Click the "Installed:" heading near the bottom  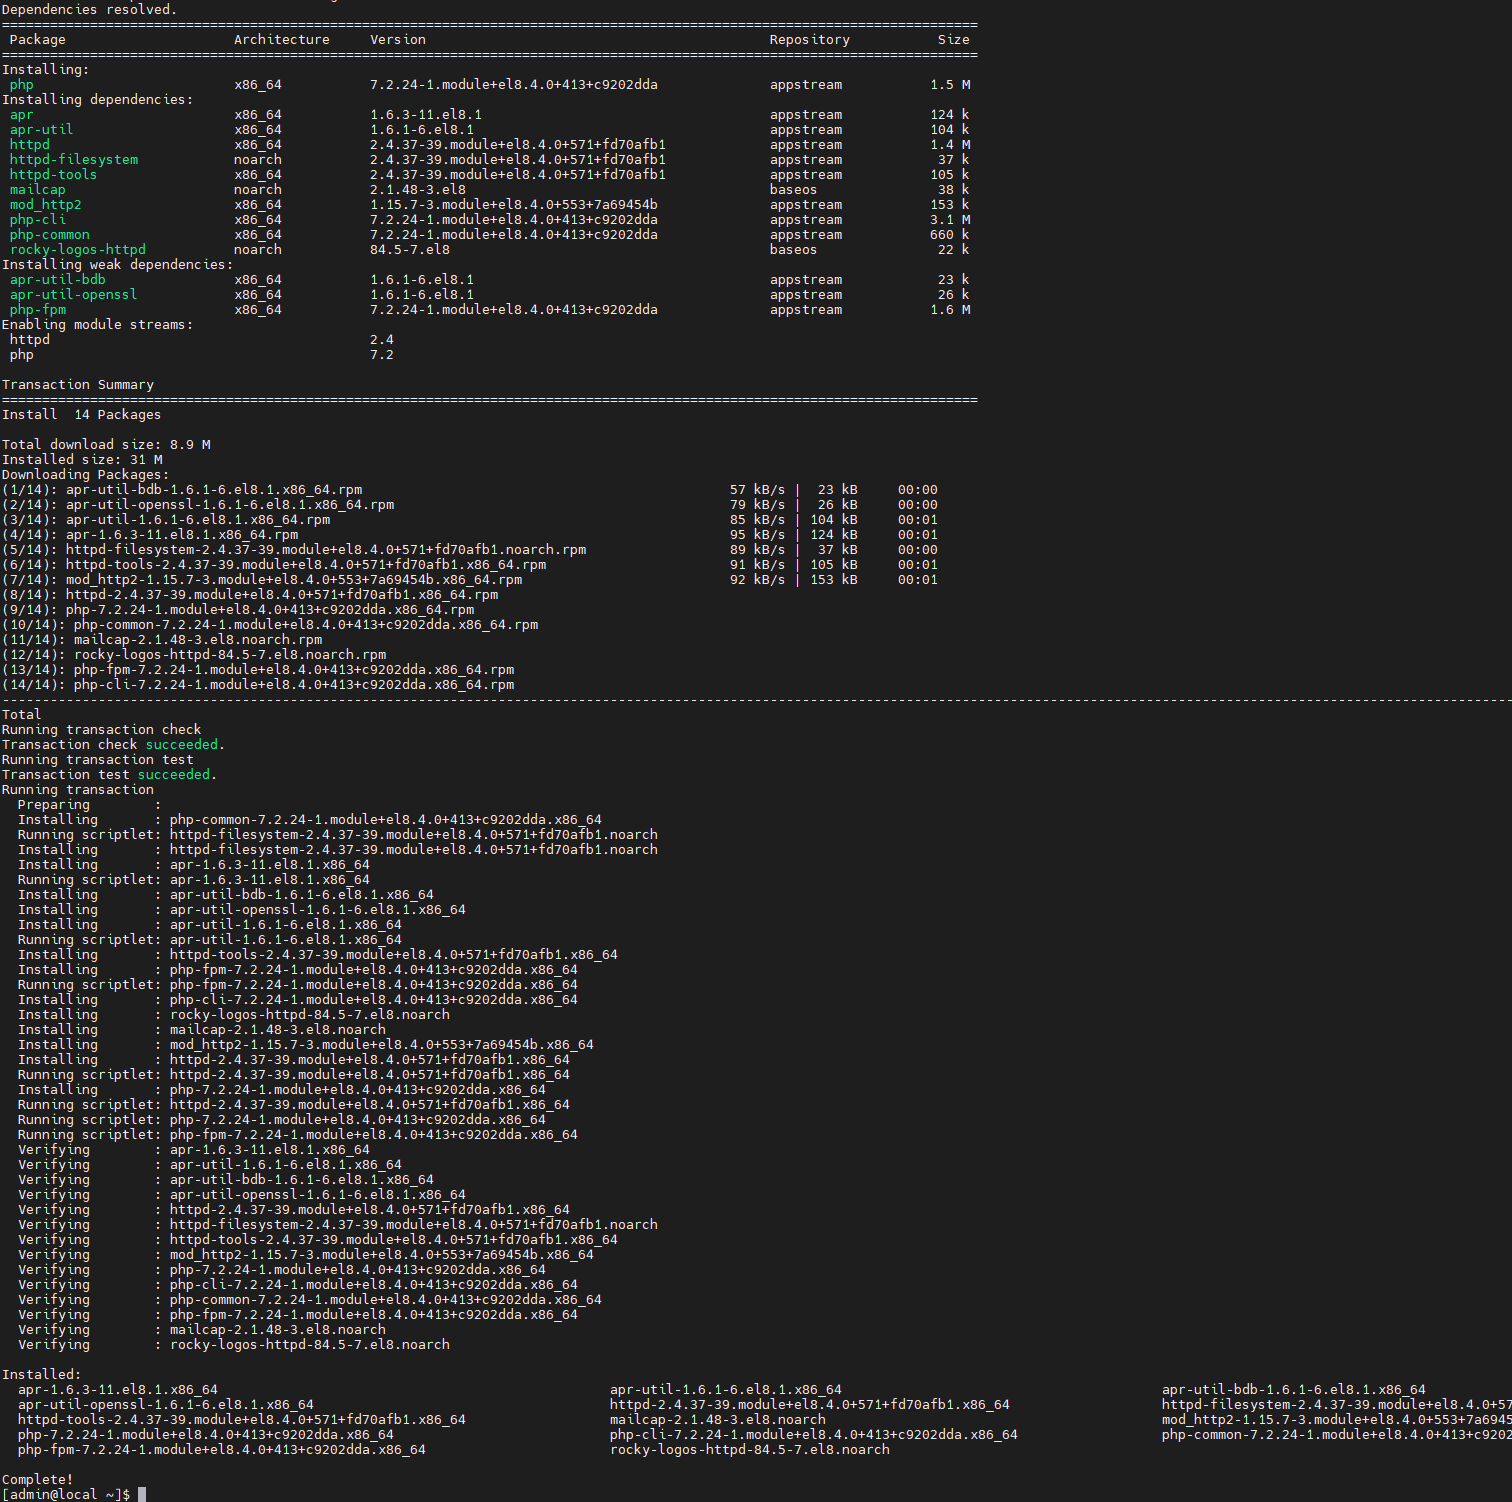(x=41, y=1375)
